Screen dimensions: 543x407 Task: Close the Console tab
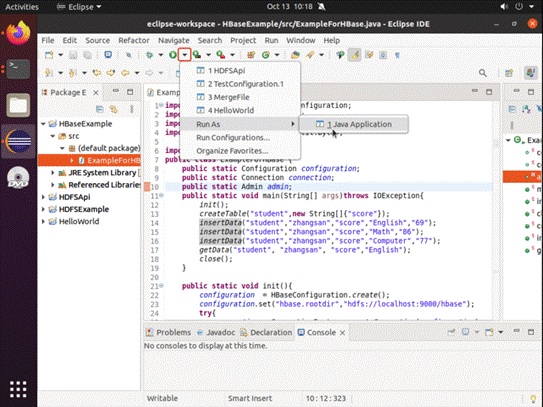[342, 333]
